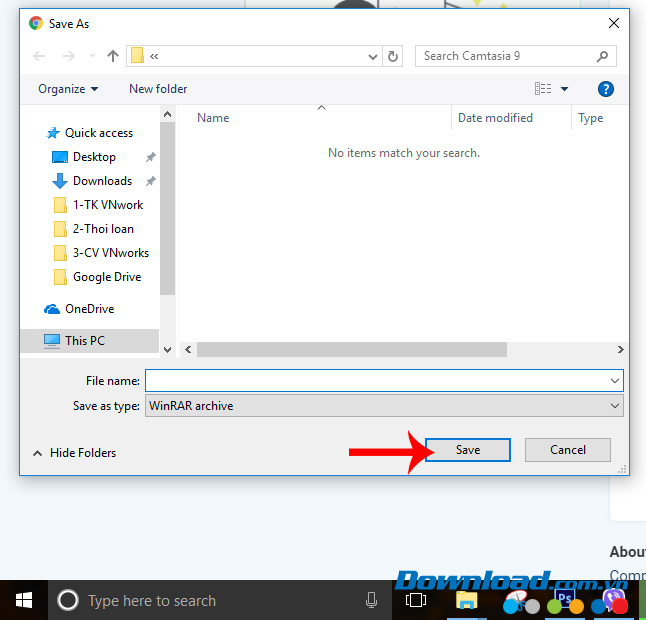
Task: Open the Google Drive folder
Action: coord(97,277)
